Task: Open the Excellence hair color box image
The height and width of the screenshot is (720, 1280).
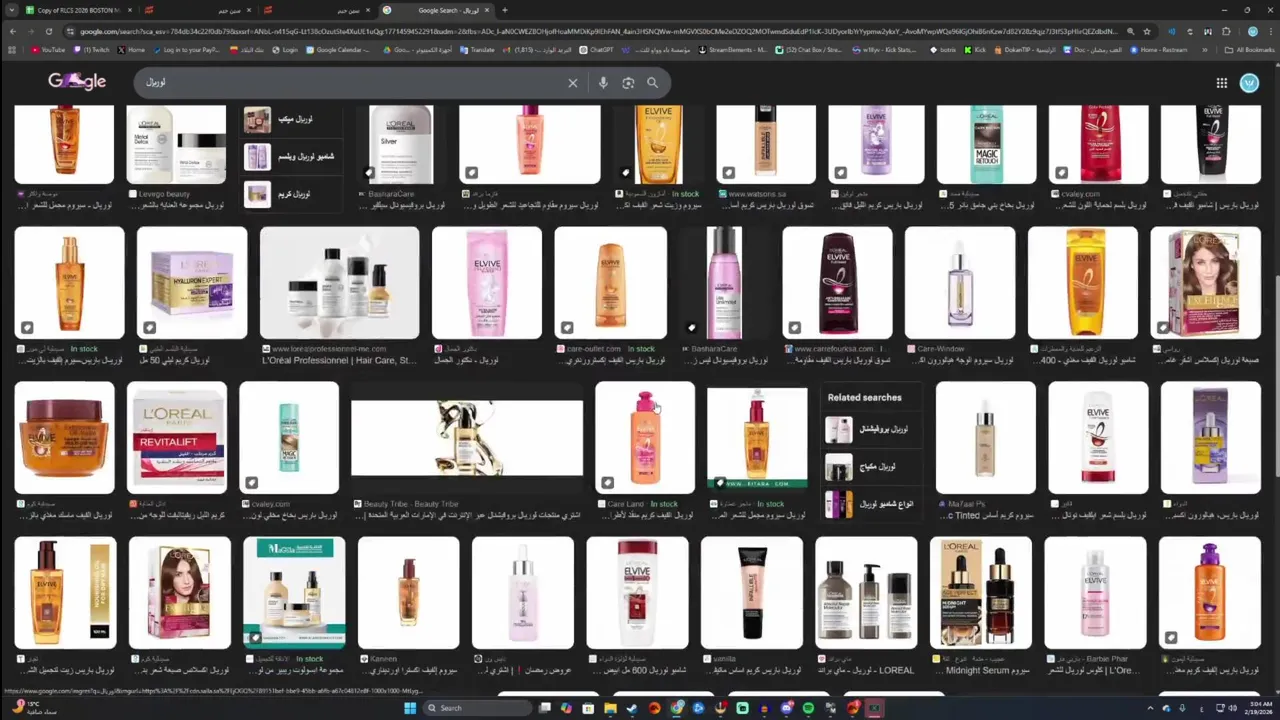Action: 1205,283
